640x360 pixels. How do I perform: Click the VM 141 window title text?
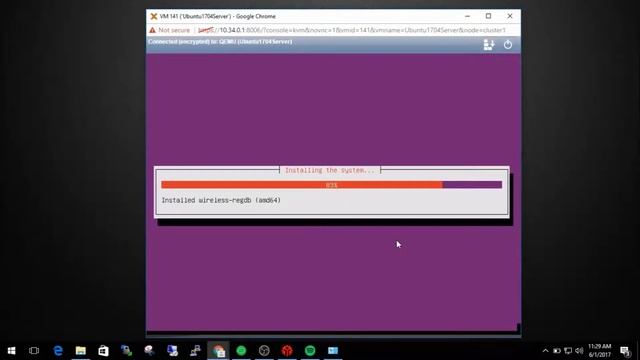point(218,16)
